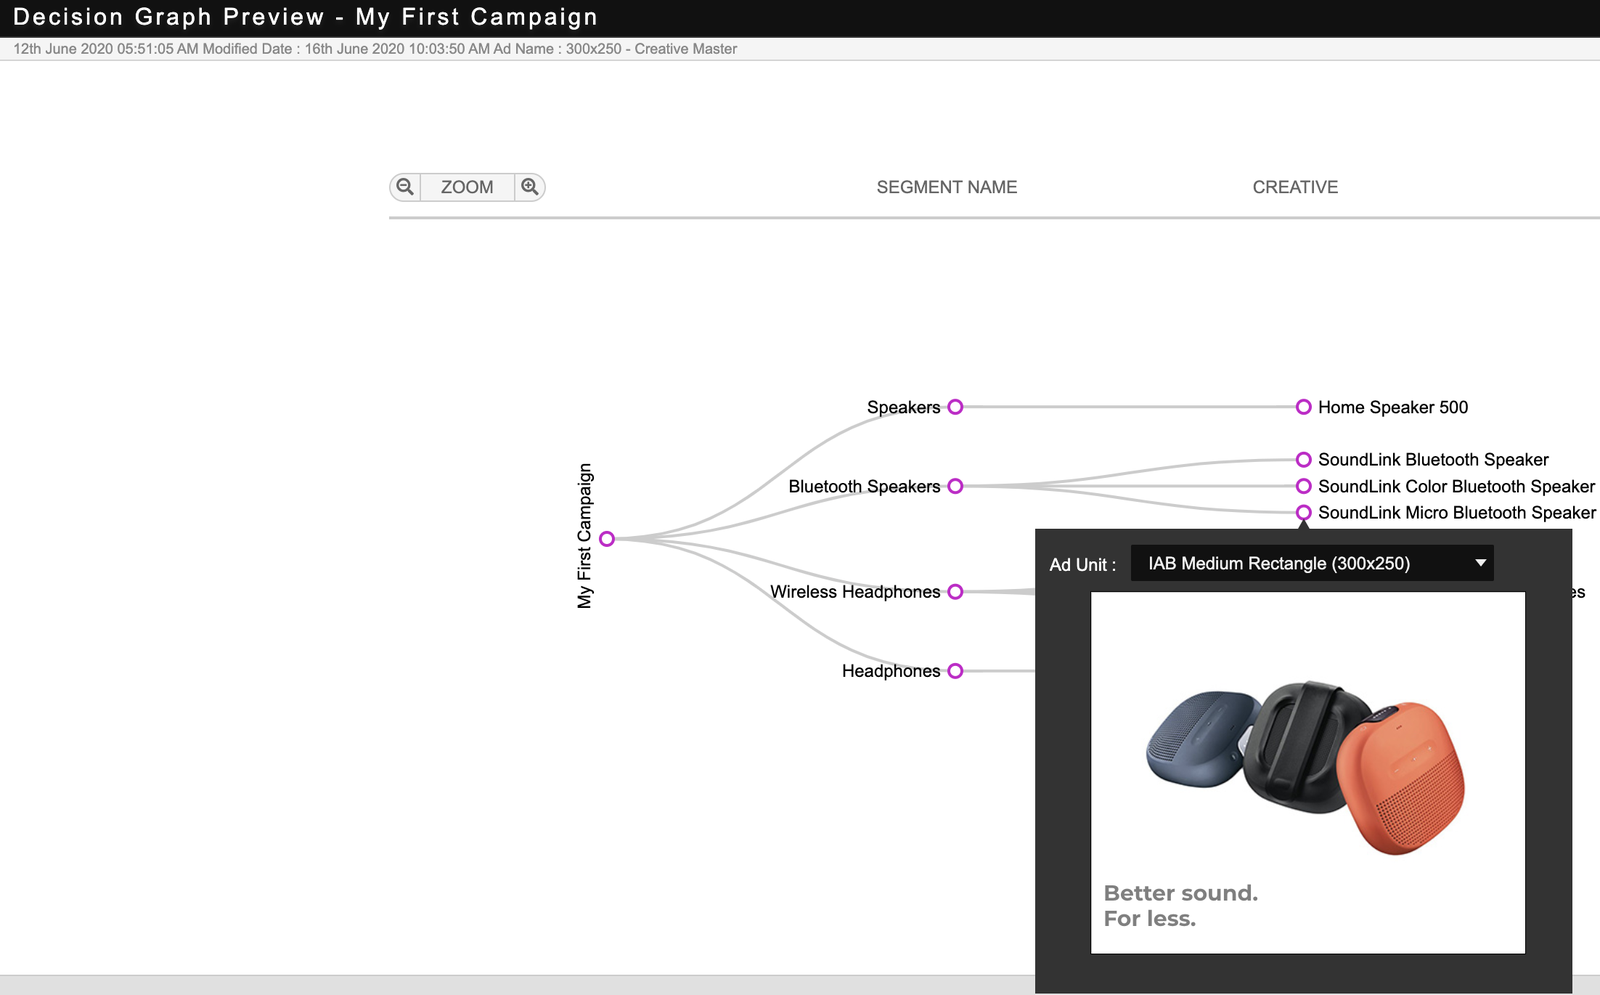Click SoundLink Bluetooth Speaker node circle
The width and height of the screenshot is (1600, 995).
pos(1303,460)
